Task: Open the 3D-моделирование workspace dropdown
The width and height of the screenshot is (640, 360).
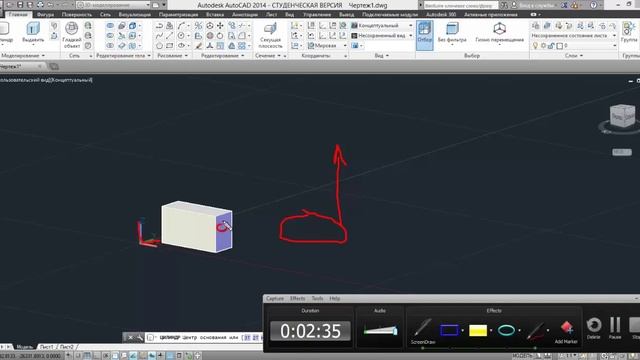Action: (x=113, y=5)
